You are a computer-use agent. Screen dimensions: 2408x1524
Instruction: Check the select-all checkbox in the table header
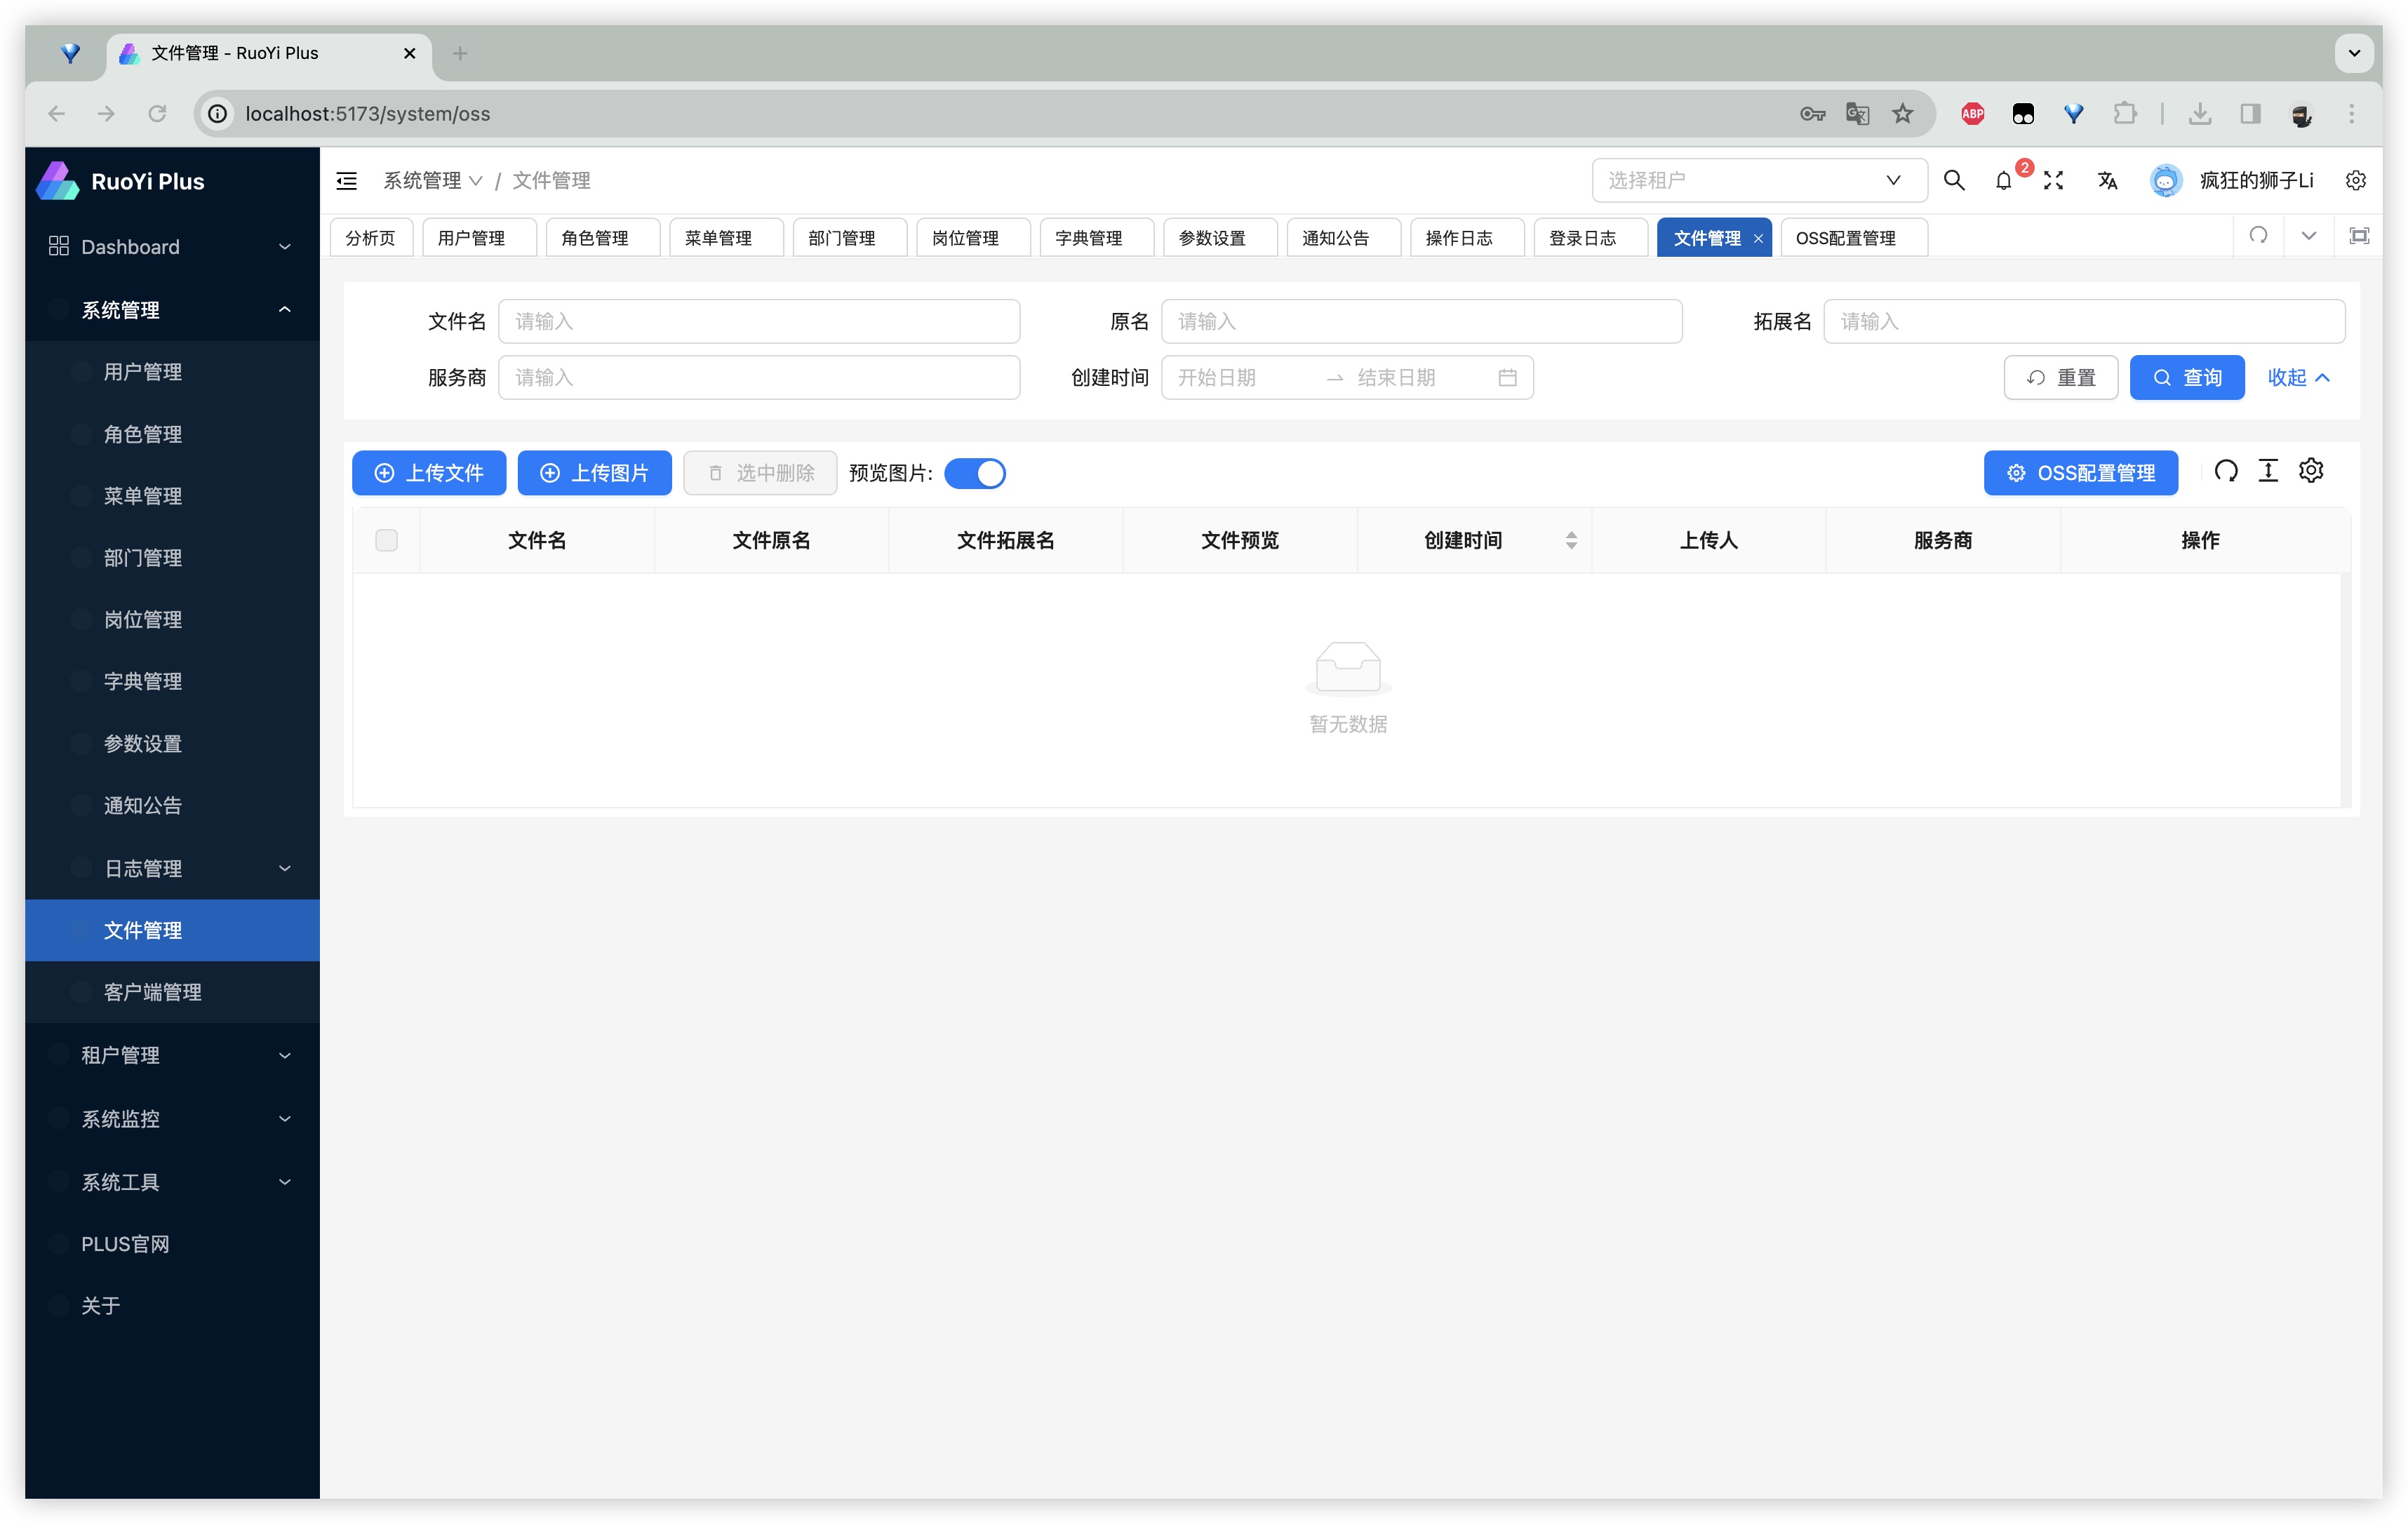pos(386,540)
